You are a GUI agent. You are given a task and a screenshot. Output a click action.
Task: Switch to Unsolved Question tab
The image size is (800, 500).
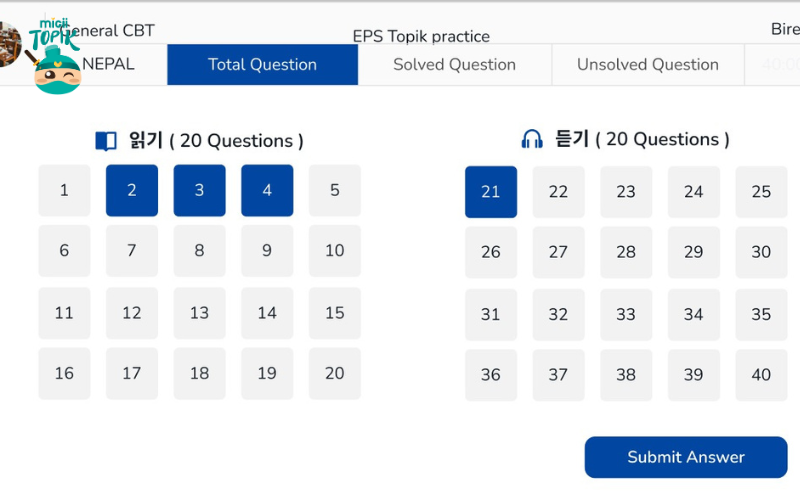[647, 65]
